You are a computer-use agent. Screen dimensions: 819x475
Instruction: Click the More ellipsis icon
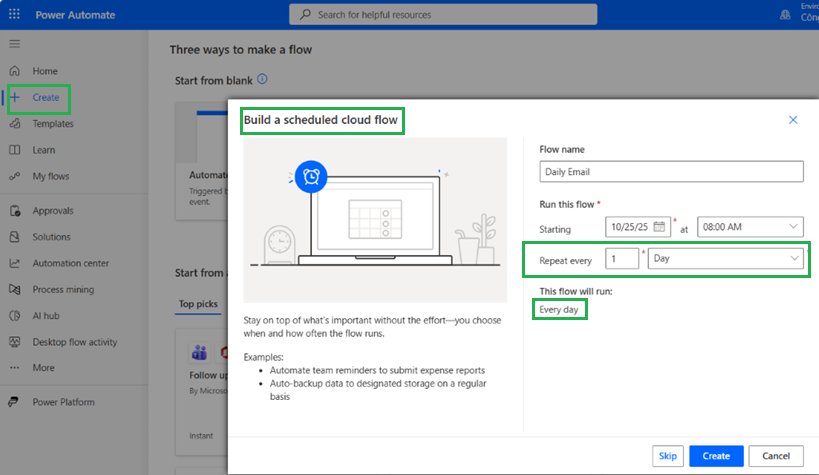coord(15,367)
